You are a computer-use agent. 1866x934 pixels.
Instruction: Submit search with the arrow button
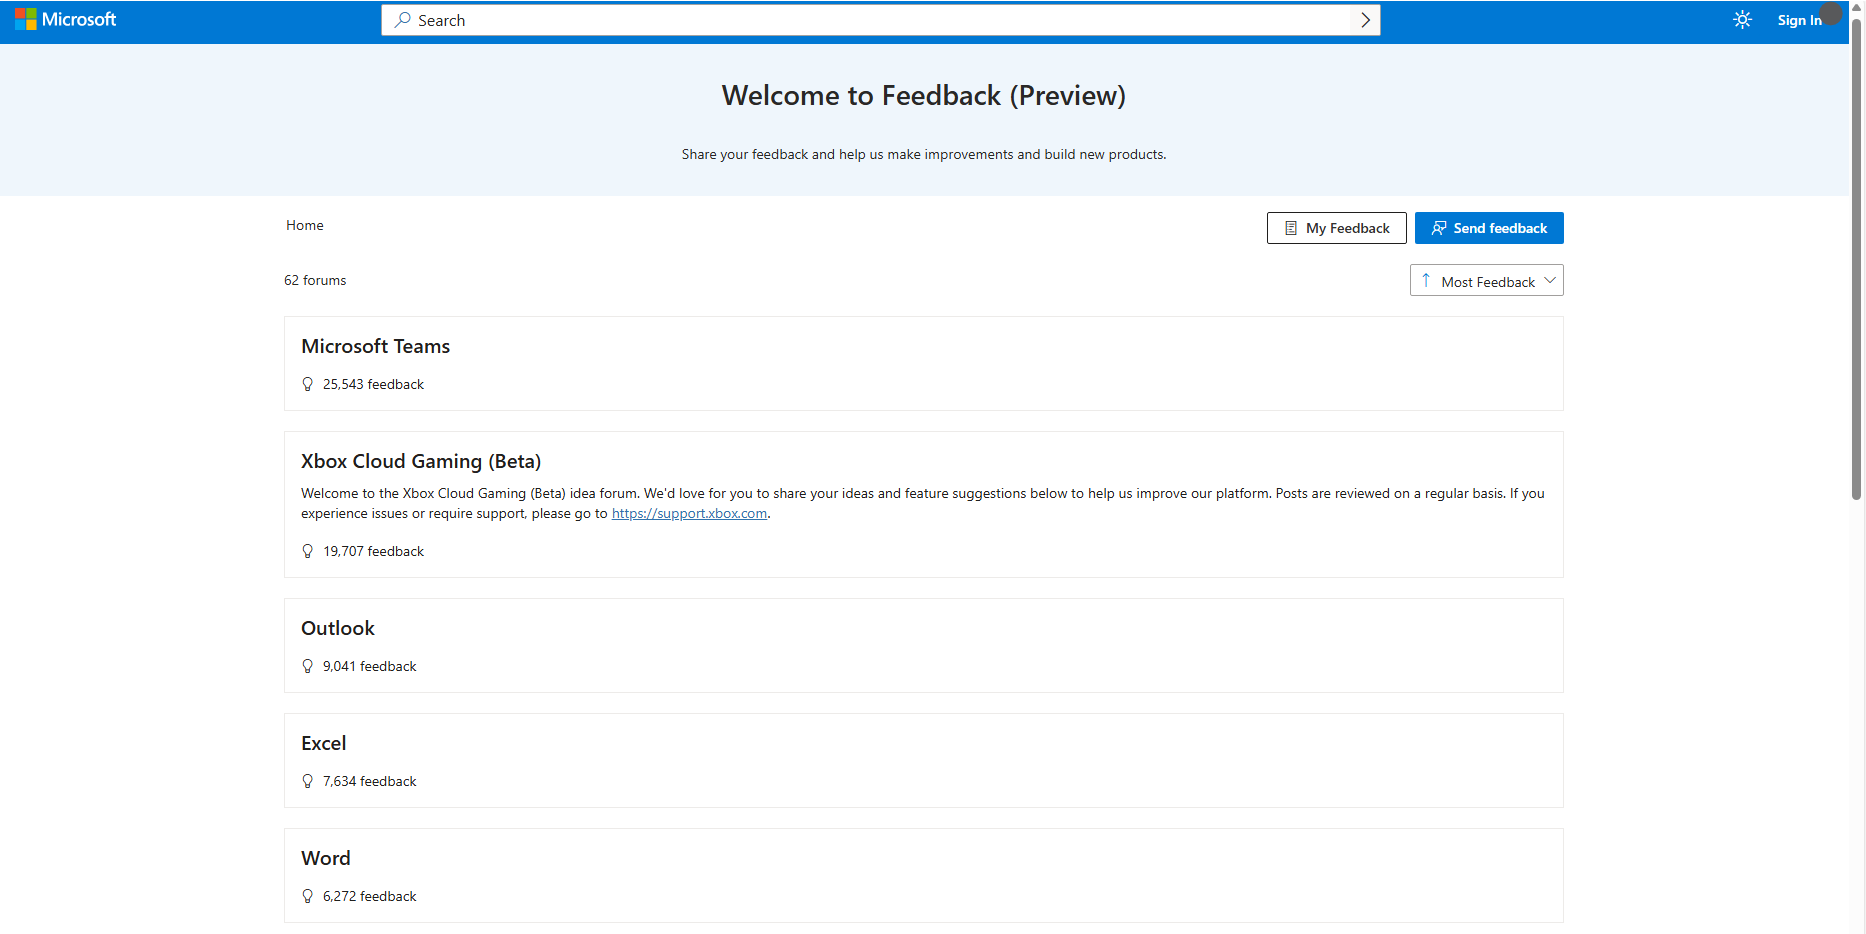[1365, 20]
